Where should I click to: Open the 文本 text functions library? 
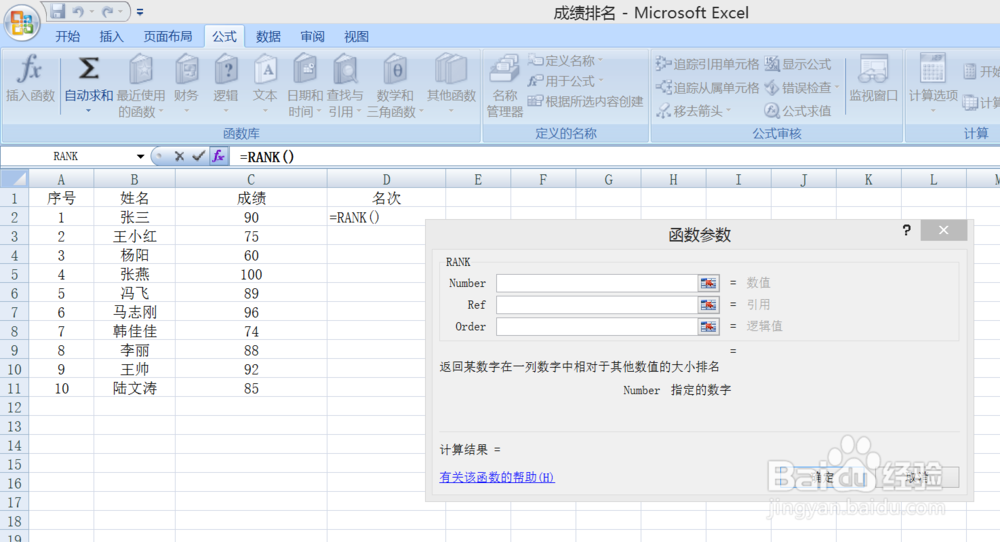click(x=265, y=84)
